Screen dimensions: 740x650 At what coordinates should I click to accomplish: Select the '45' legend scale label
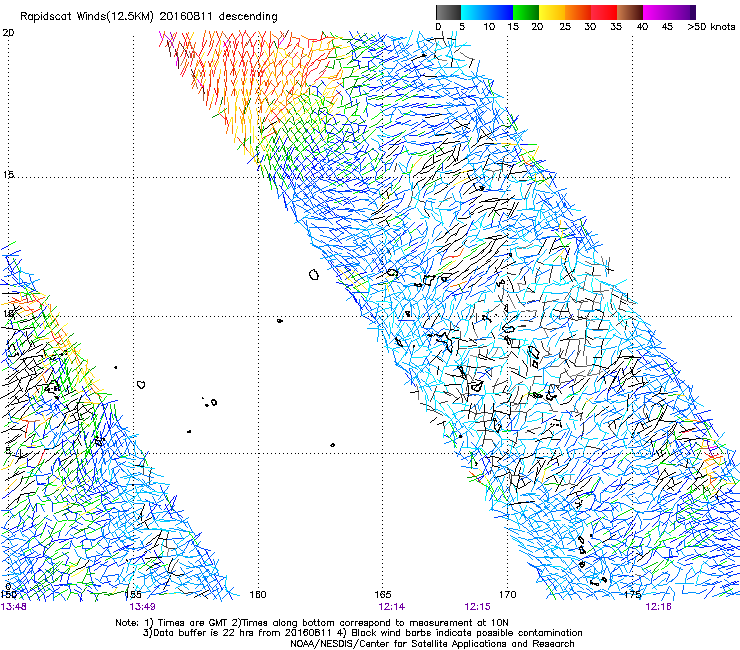[x=667, y=27]
